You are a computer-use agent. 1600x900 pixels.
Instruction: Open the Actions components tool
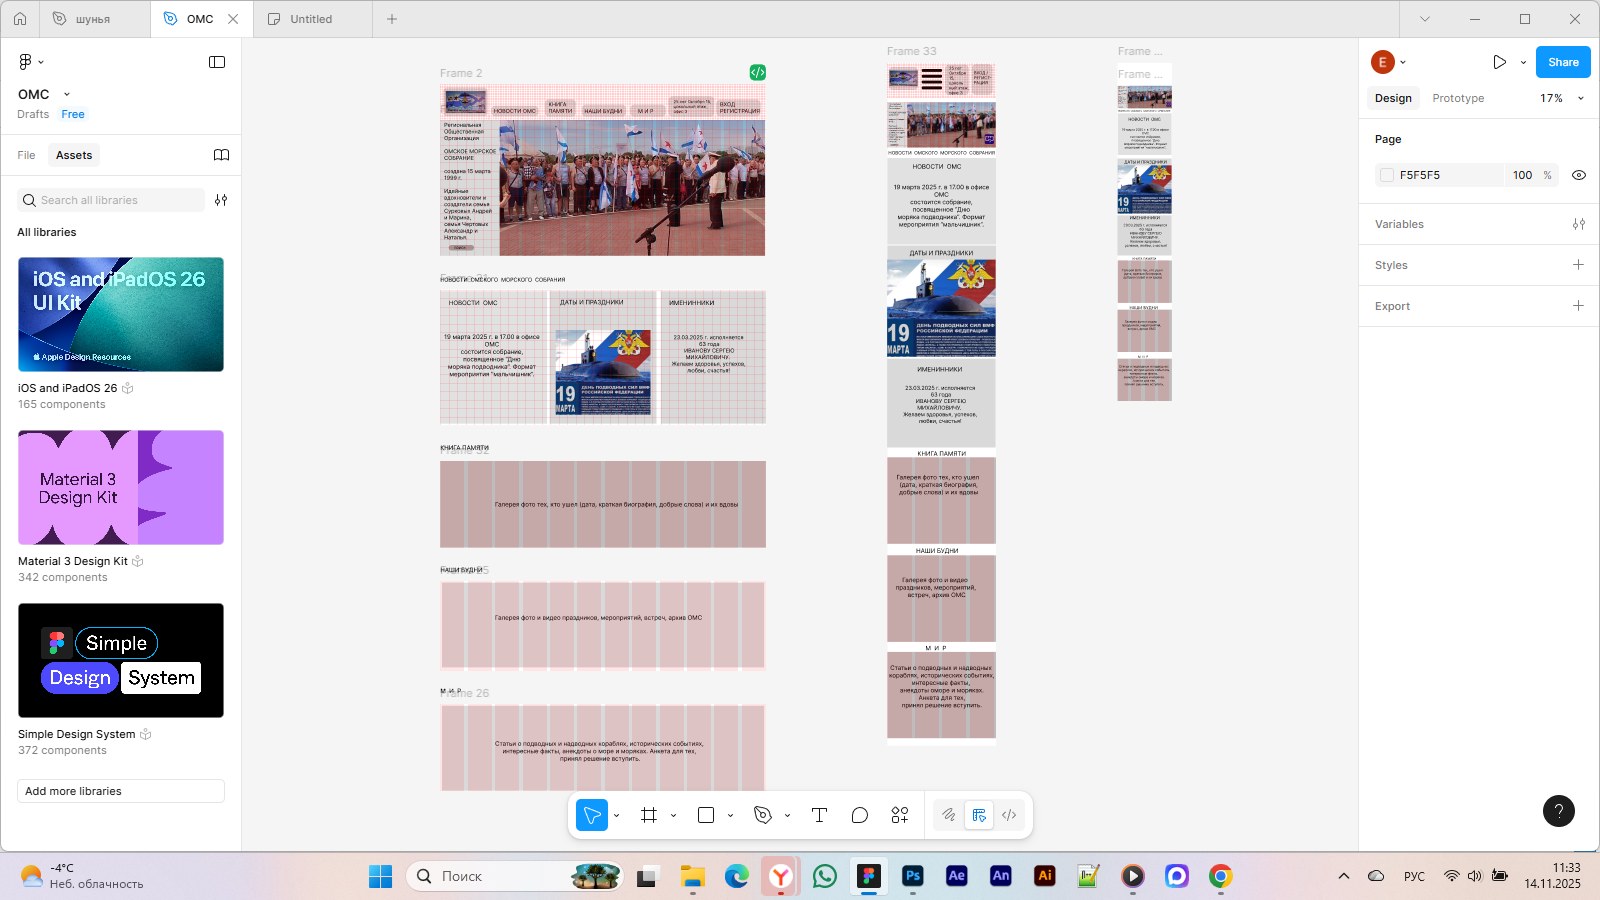click(900, 815)
